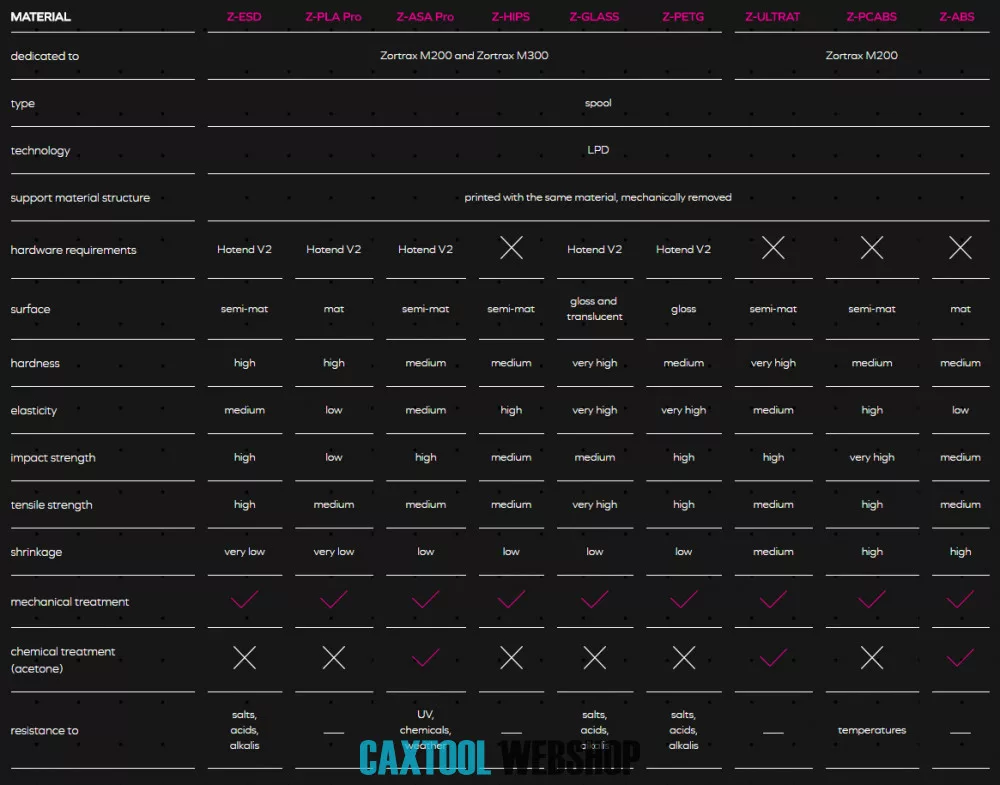This screenshot has width=1000, height=785.
Task: Click the Z-ABS hardware requirements X icon
Action: pos(960,249)
